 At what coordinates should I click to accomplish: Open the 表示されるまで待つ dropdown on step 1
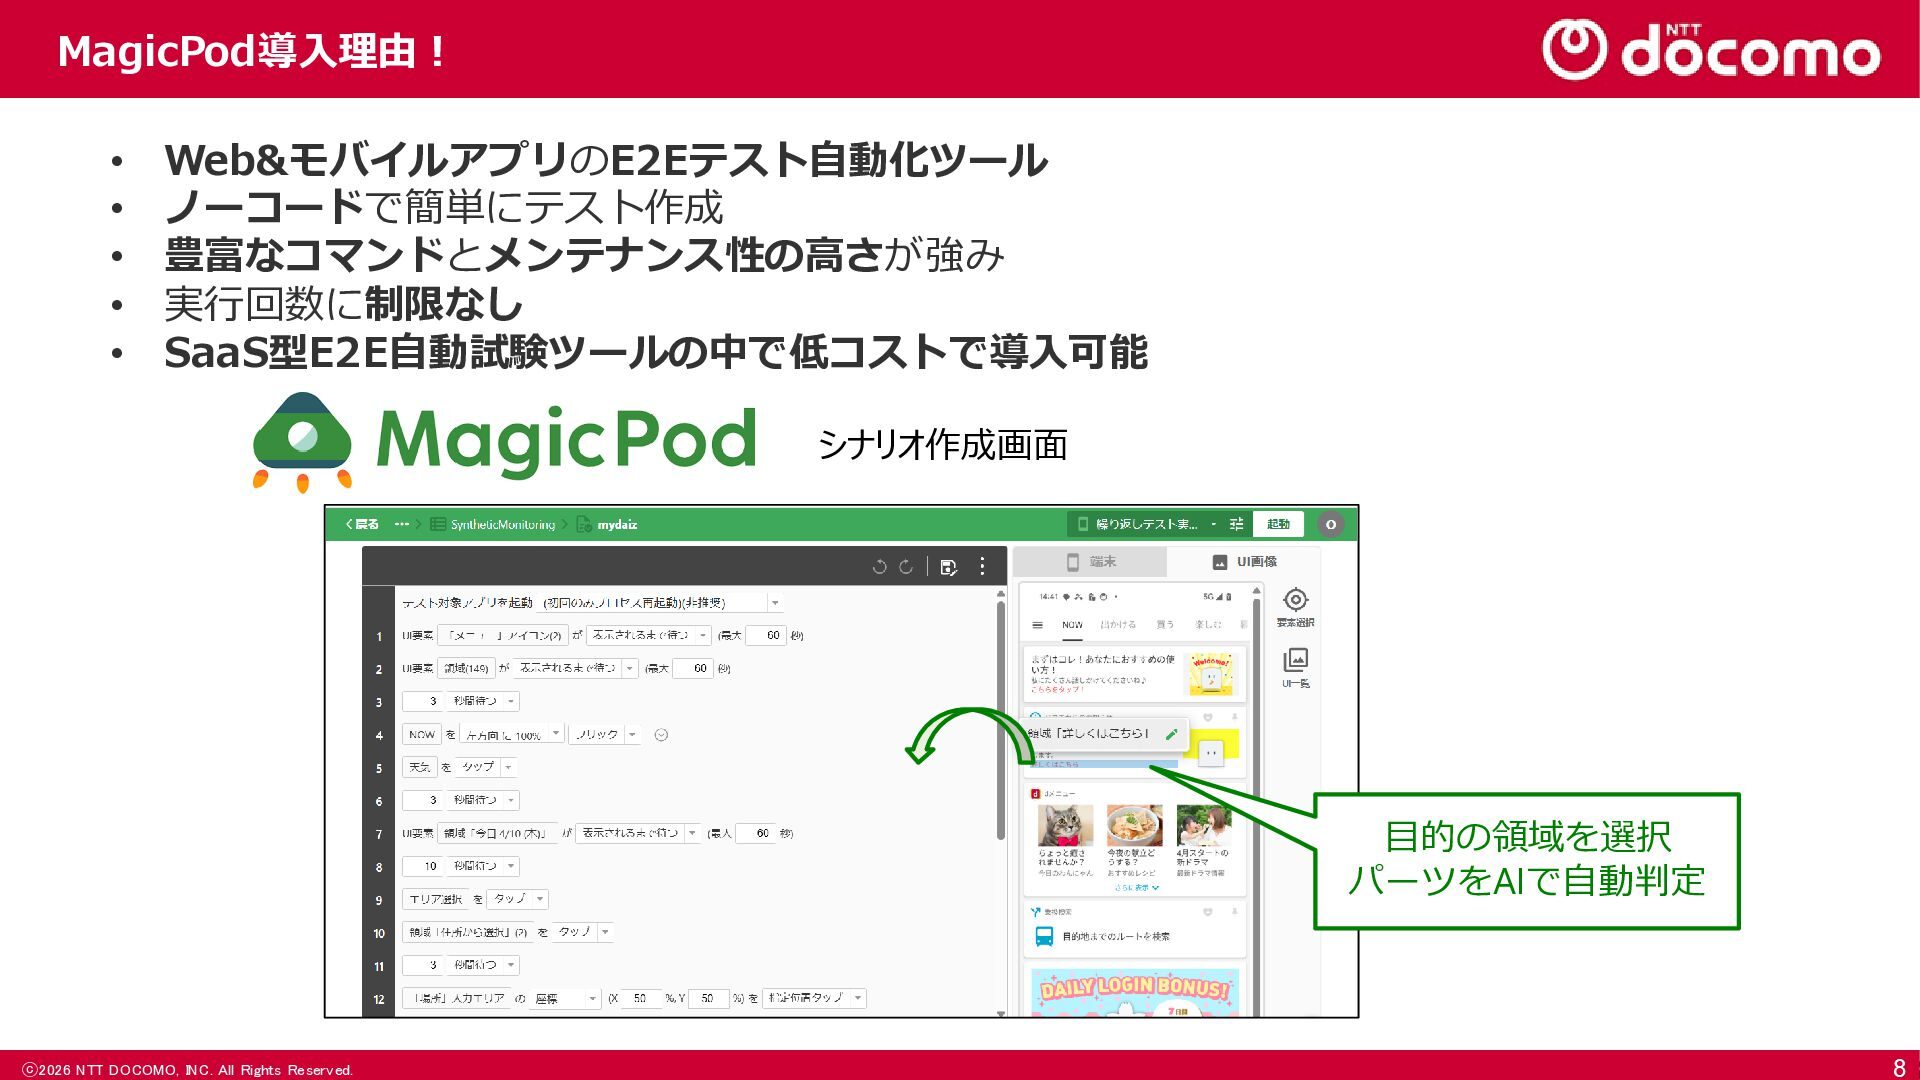pos(648,635)
